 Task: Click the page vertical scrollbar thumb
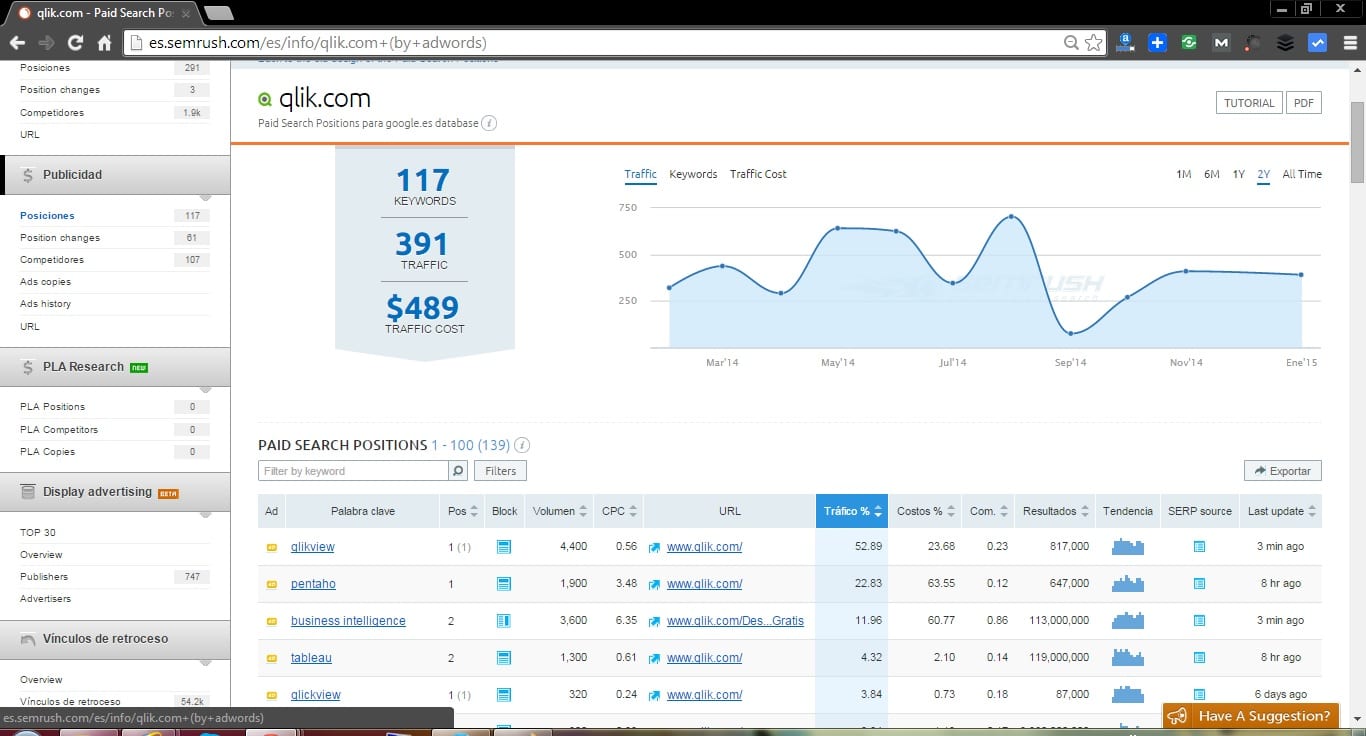(x=1357, y=143)
